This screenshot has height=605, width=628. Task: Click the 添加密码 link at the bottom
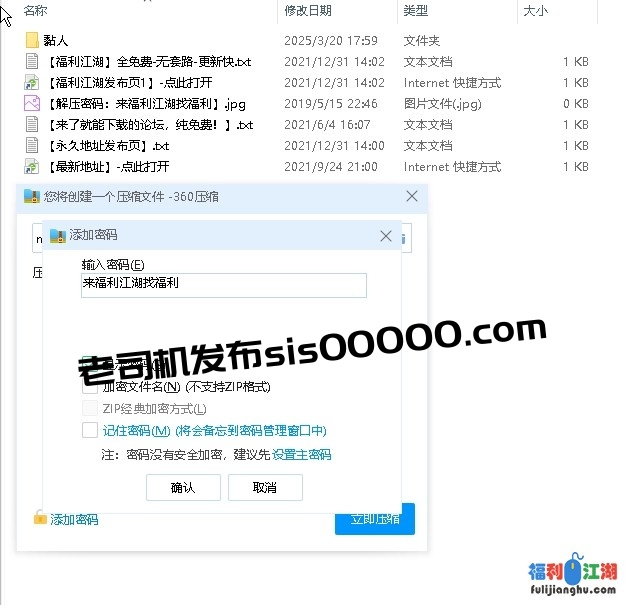[x=74, y=519]
